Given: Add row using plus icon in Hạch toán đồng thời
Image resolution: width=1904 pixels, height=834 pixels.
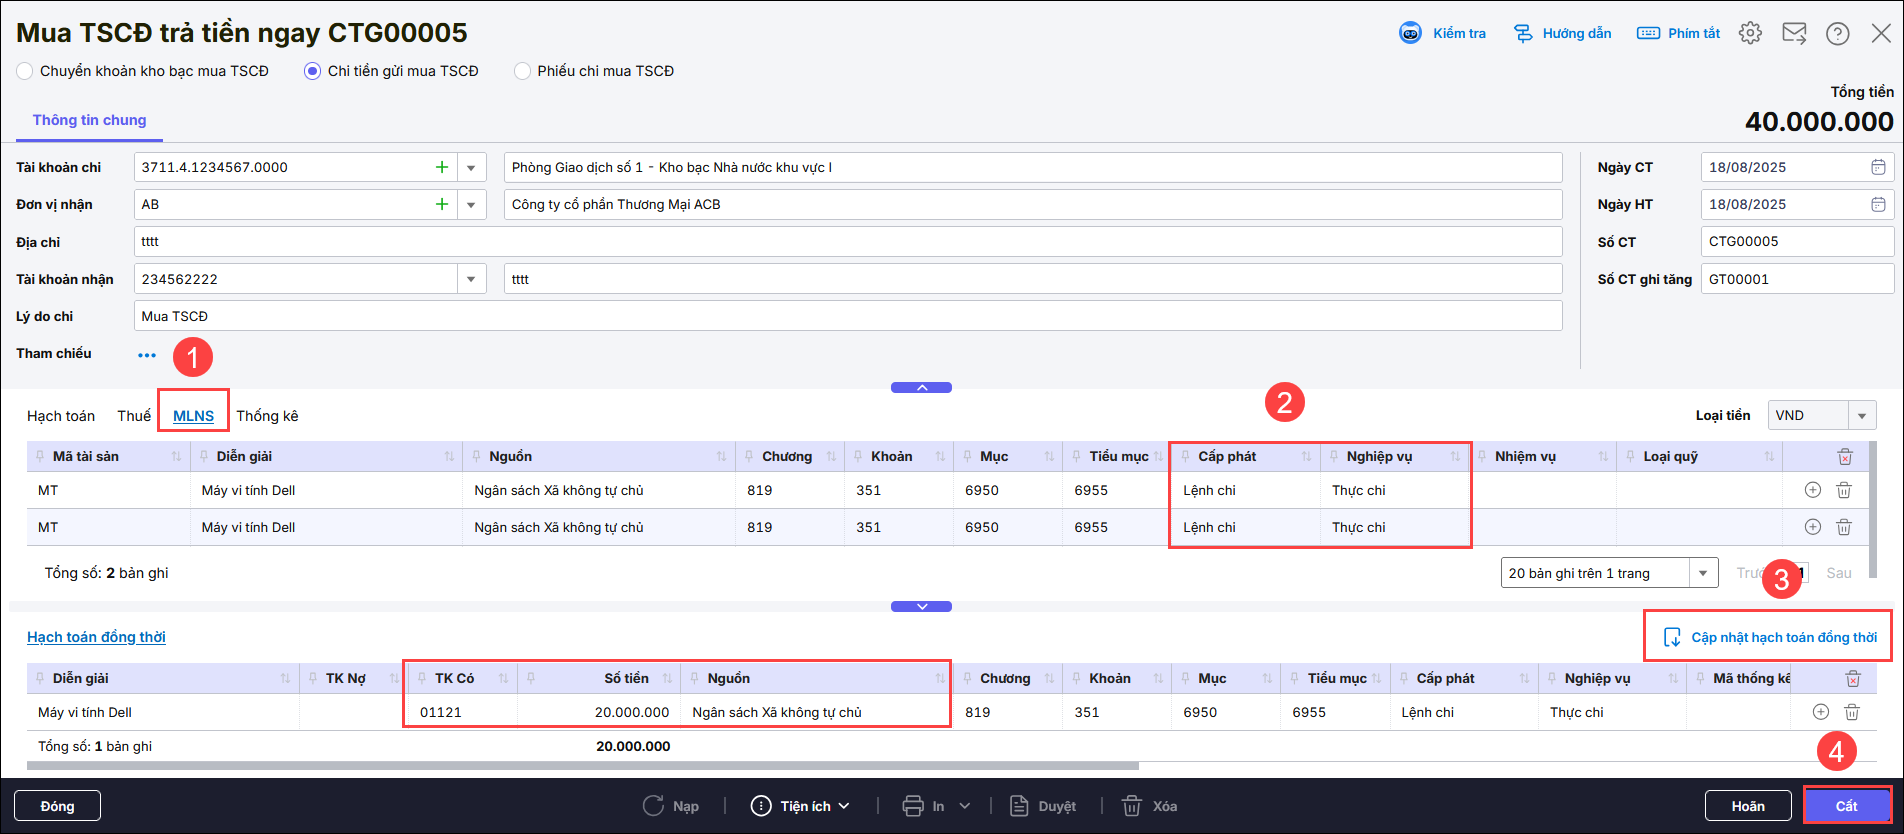Looking at the screenshot, I should point(1821,712).
